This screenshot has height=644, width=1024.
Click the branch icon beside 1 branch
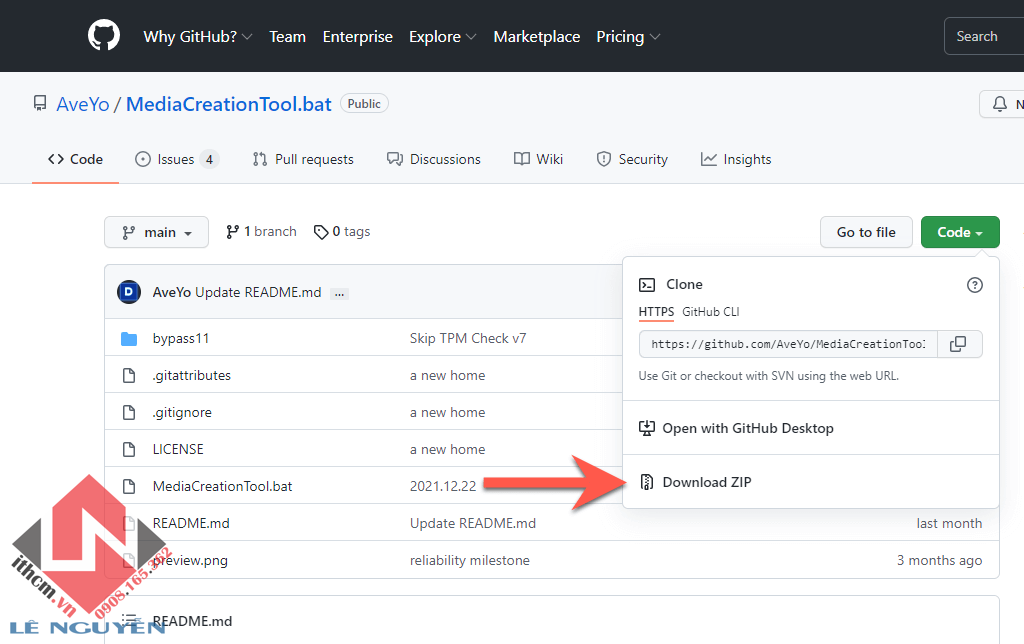[232, 232]
